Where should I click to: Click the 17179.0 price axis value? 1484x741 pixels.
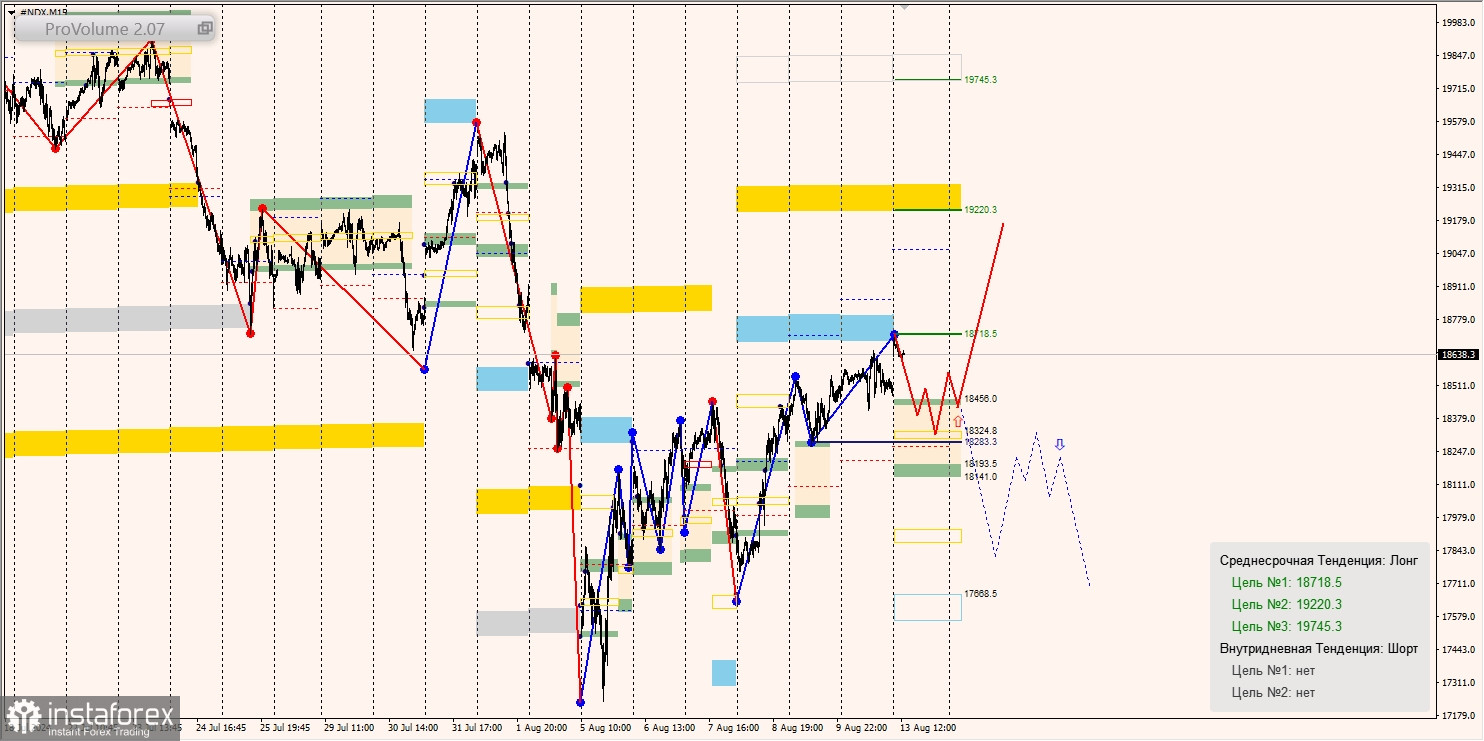(x=1459, y=716)
